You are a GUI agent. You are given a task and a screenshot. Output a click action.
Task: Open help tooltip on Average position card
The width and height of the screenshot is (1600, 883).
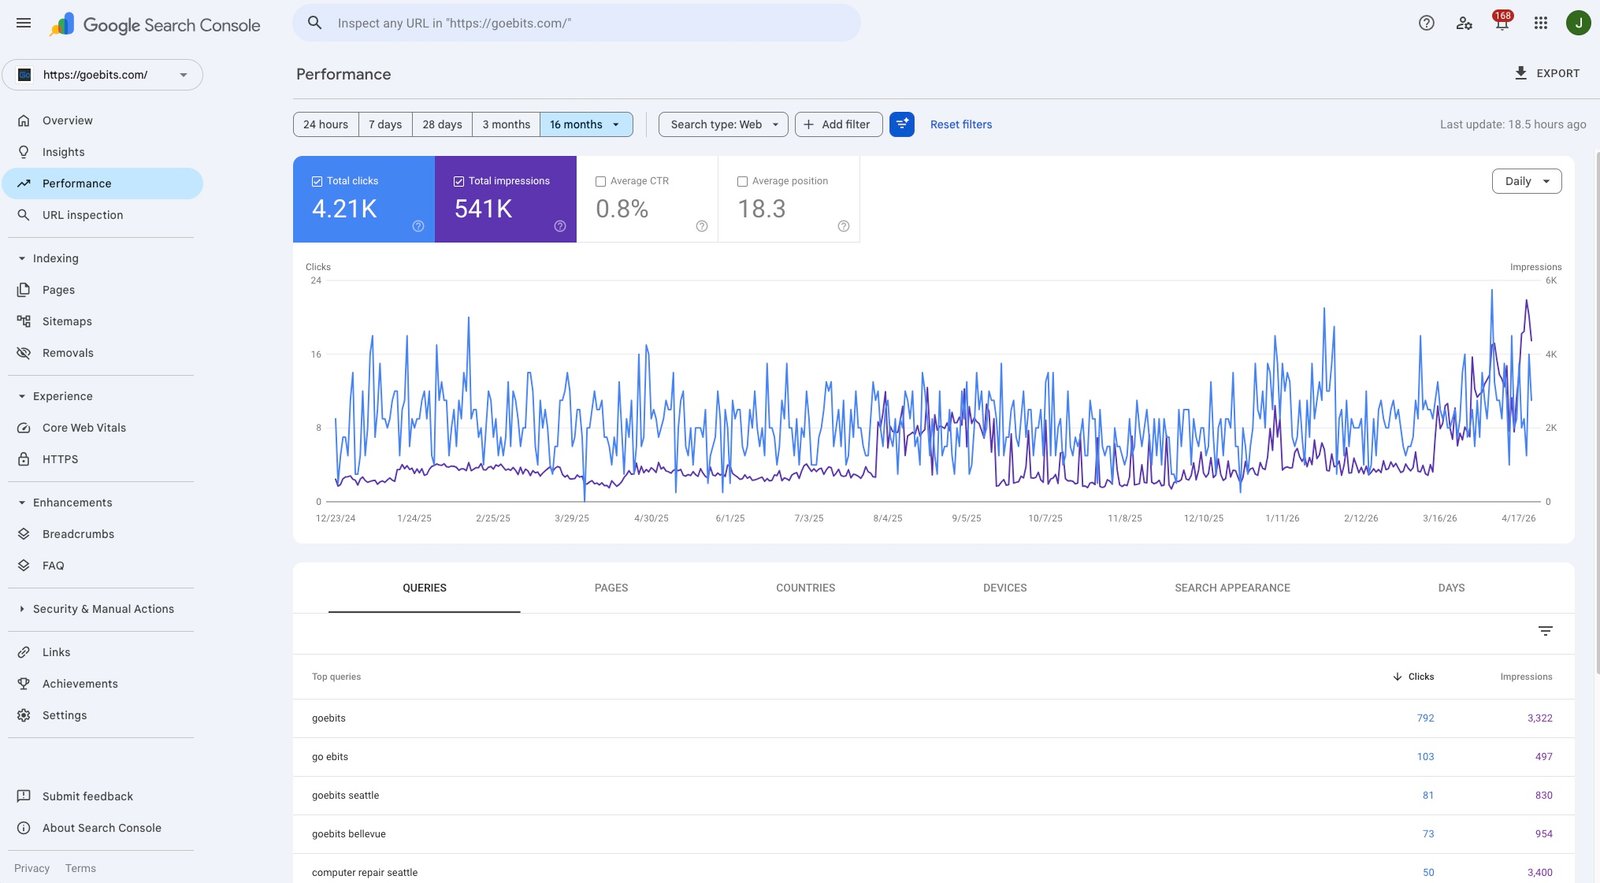pyautogui.click(x=843, y=226)
